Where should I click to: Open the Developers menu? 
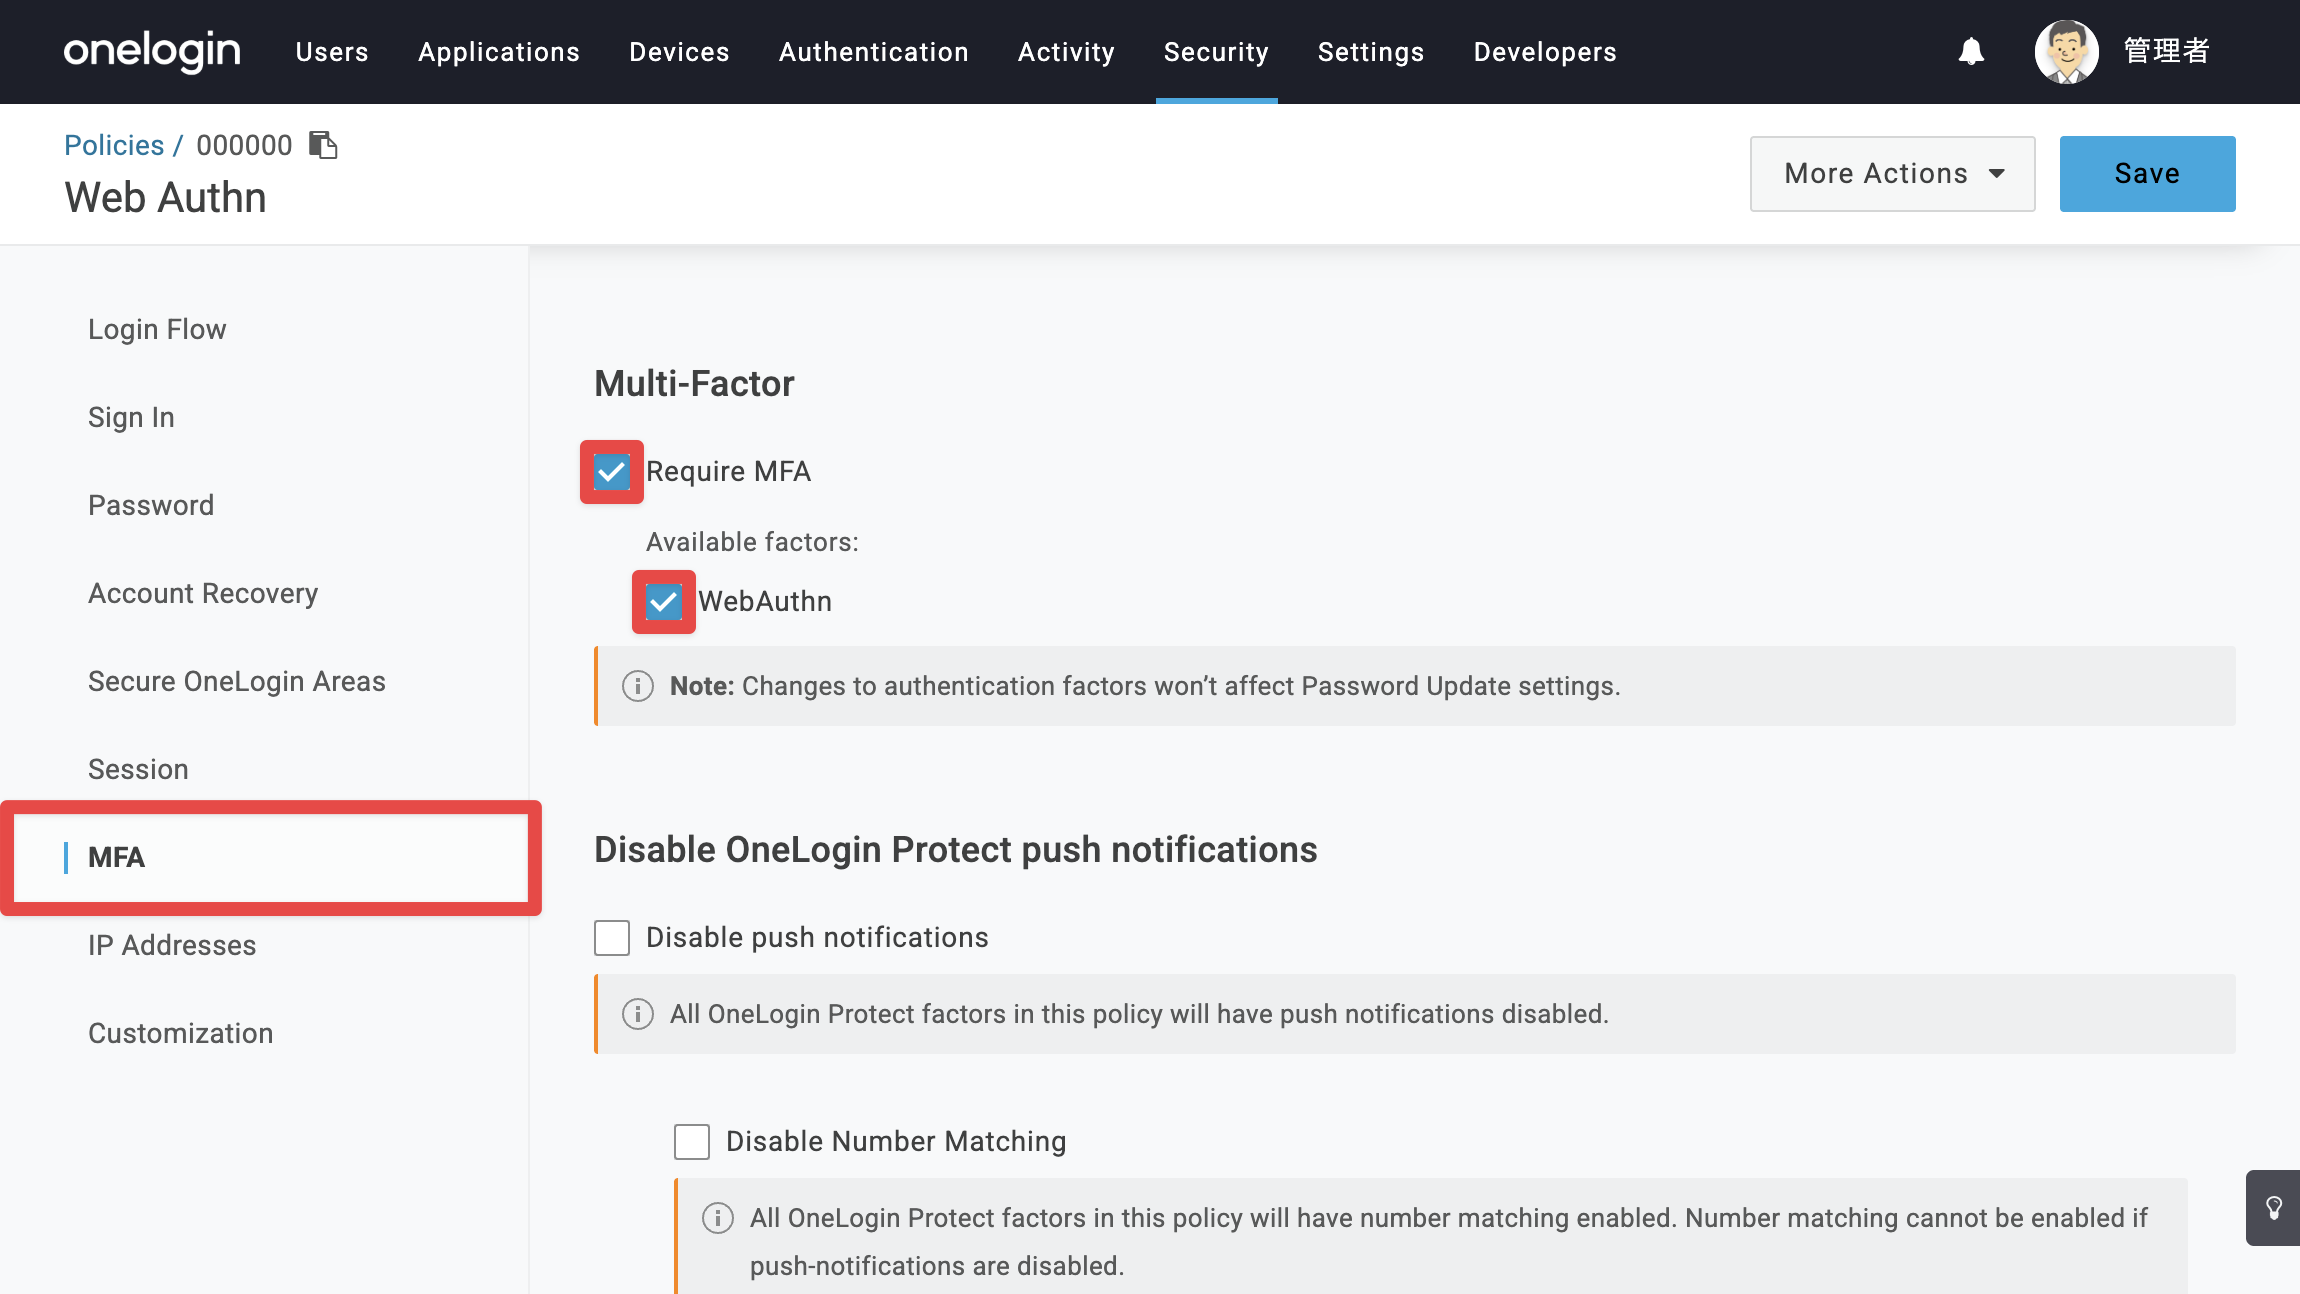pos(1545,52)
